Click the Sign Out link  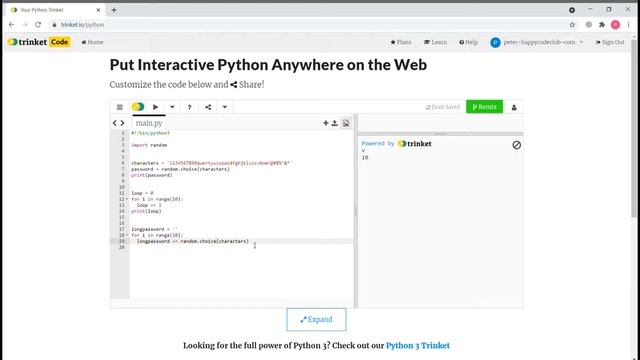(610, 42)
